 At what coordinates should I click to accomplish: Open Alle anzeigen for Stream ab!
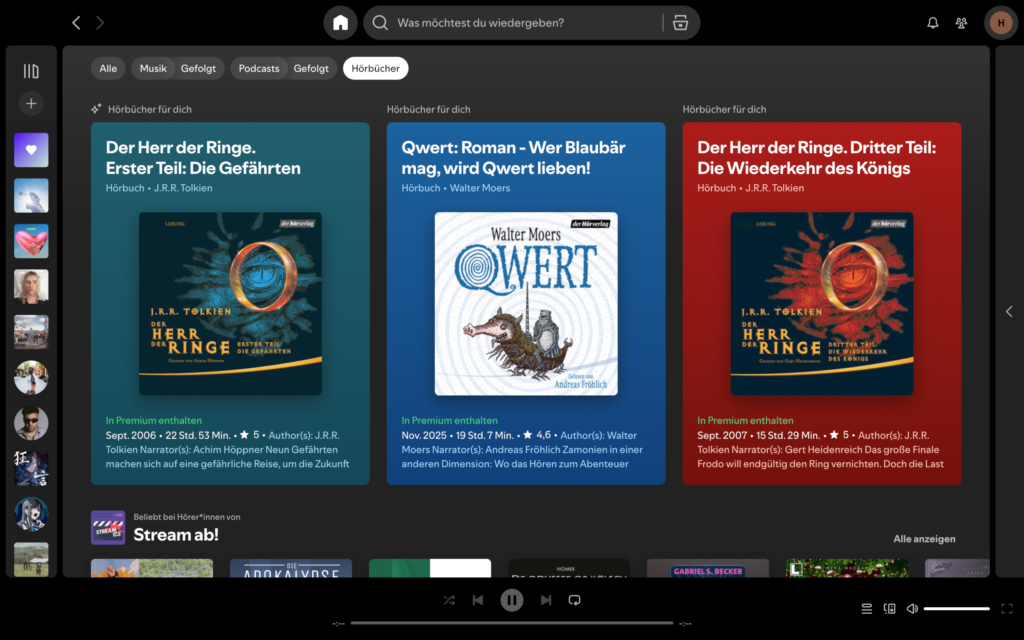[923, 538]
